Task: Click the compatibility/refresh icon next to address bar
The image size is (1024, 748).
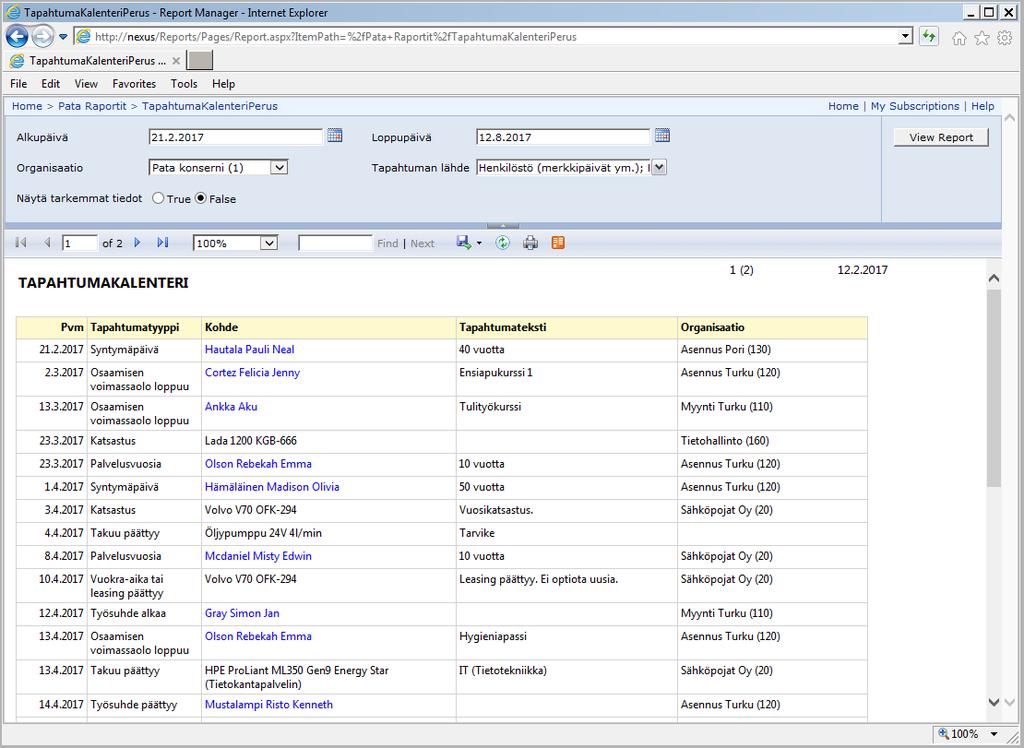Action: point(929,37)
